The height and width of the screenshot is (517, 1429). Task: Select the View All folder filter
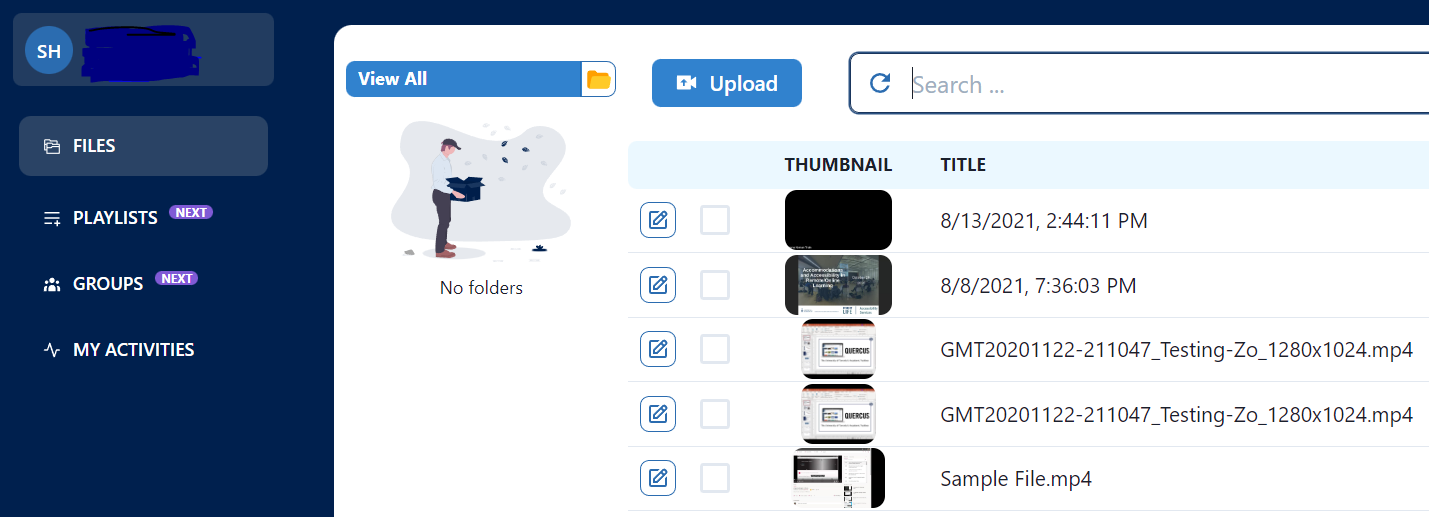463,79
